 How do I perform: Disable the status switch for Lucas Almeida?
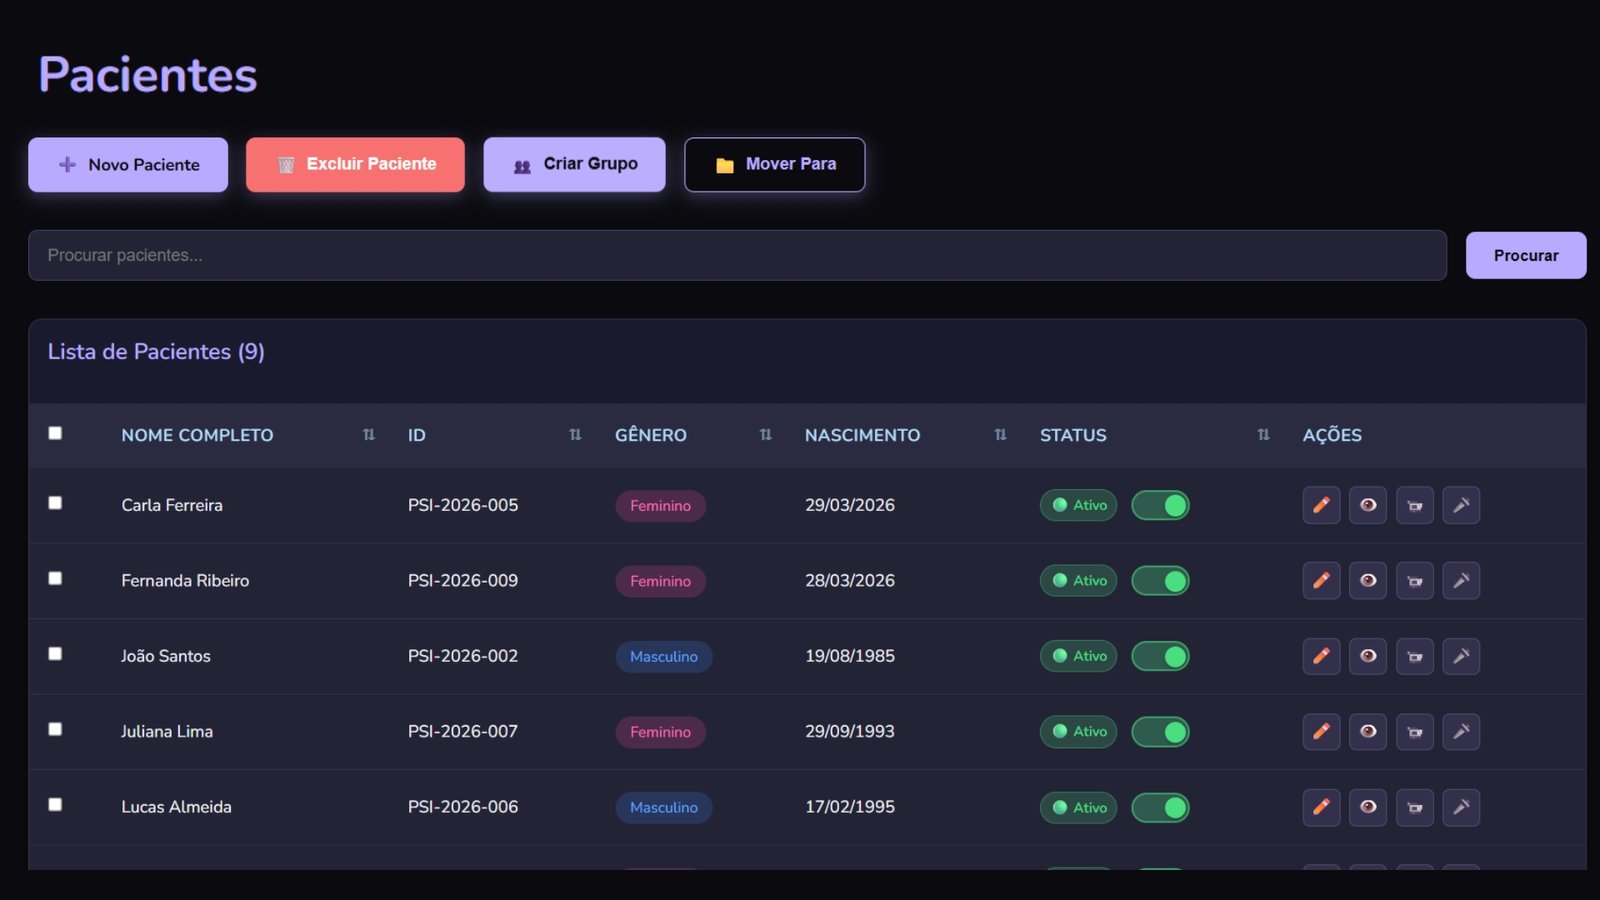point(1160,808)
